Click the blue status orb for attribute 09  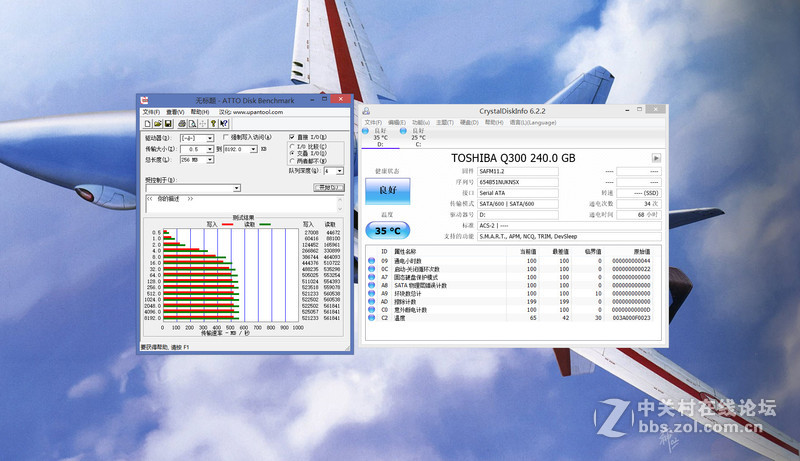click(x=371, y=261)
